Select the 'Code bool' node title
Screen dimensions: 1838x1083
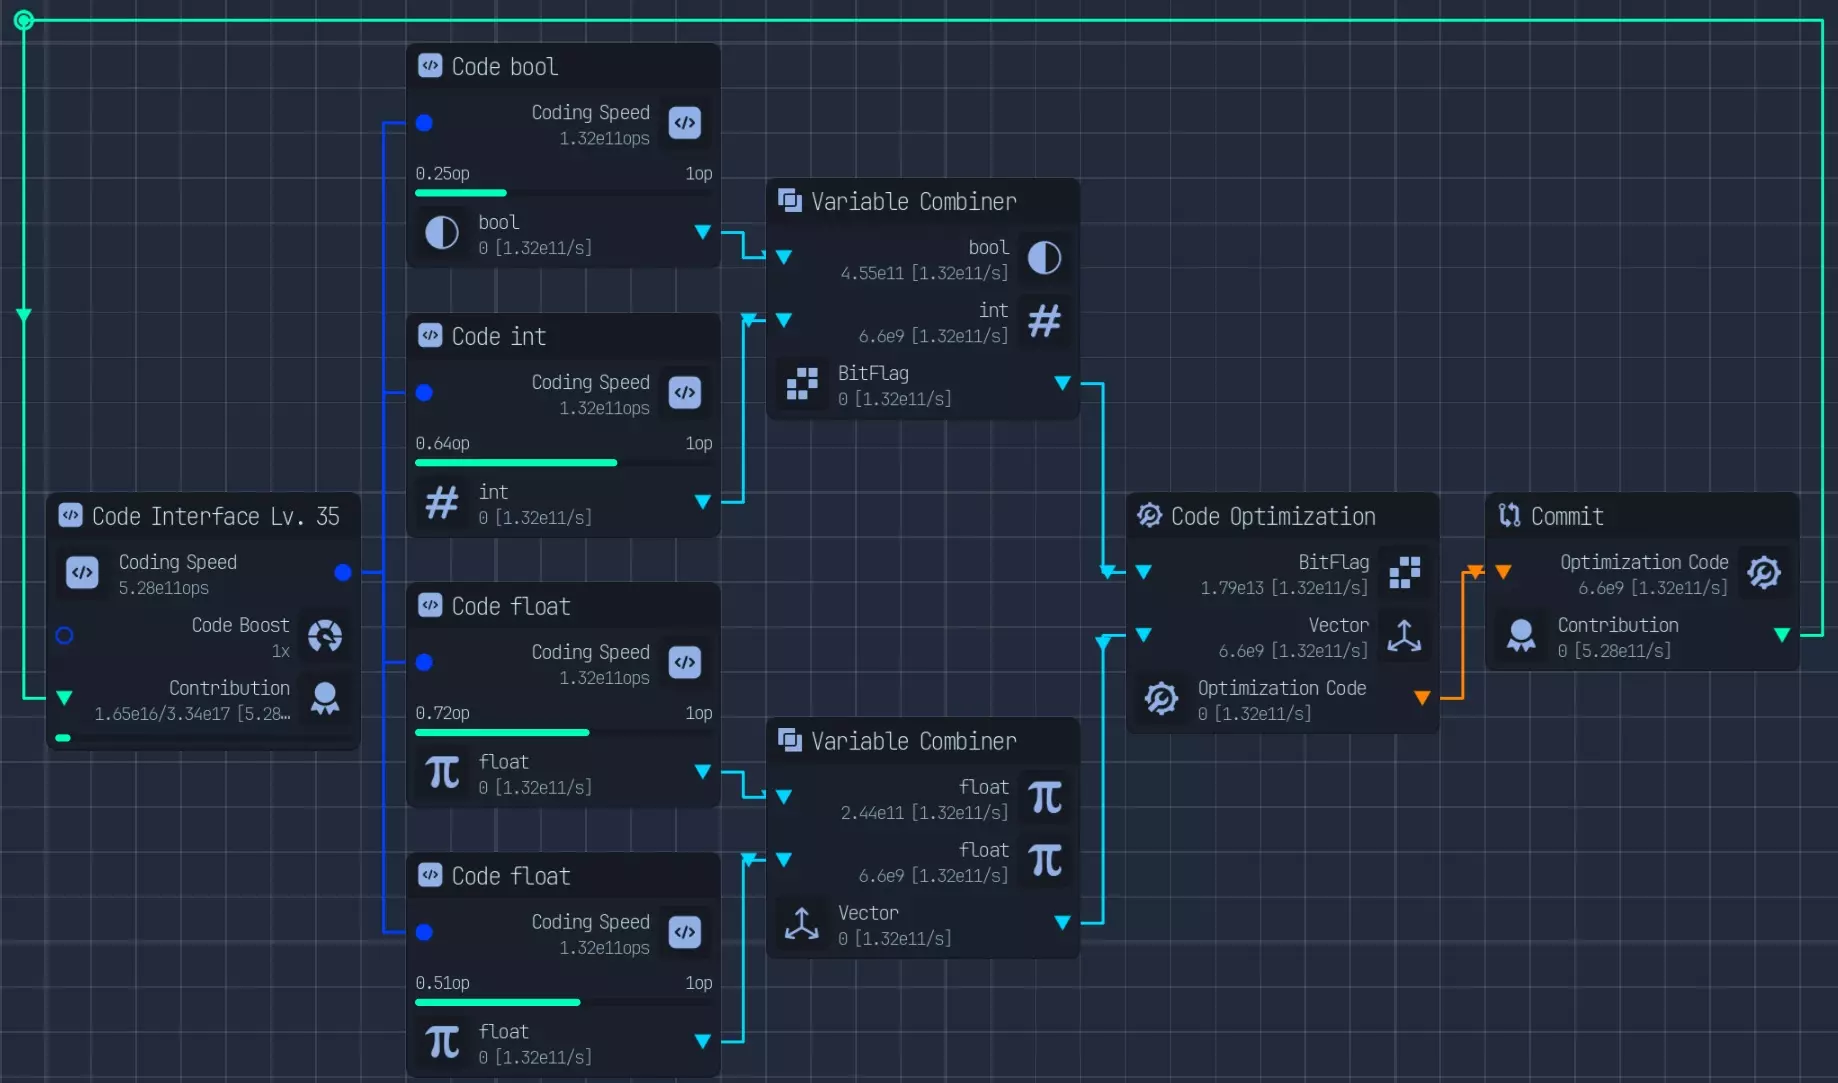tap(505, 66)
